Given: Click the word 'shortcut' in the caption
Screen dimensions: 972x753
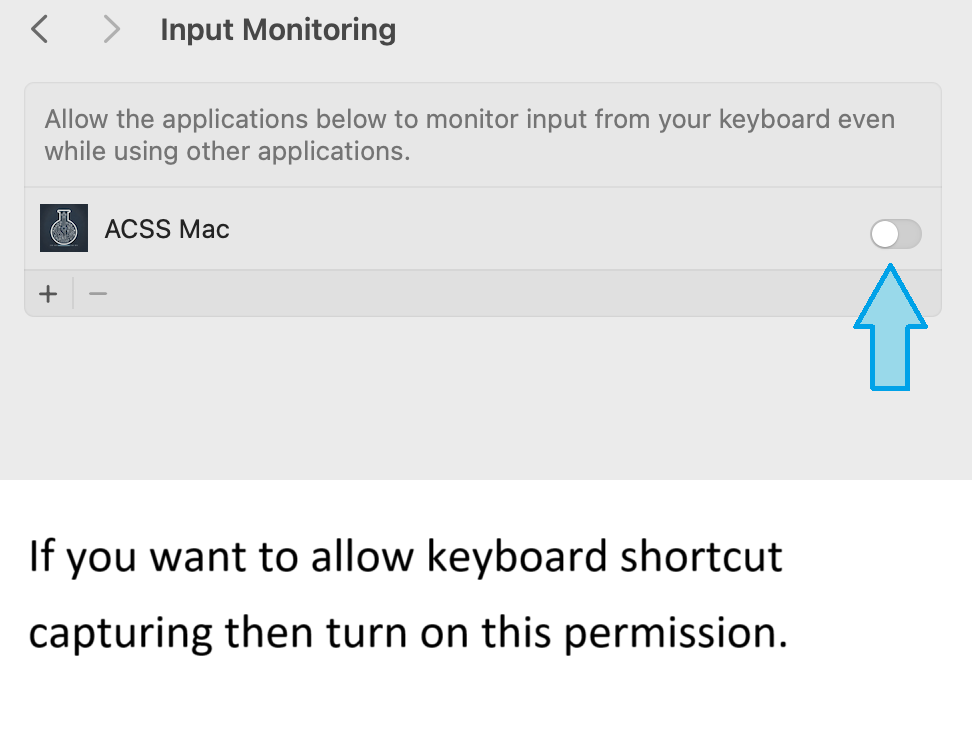Looking at the screenshot, I should click(x=702, y=556).
